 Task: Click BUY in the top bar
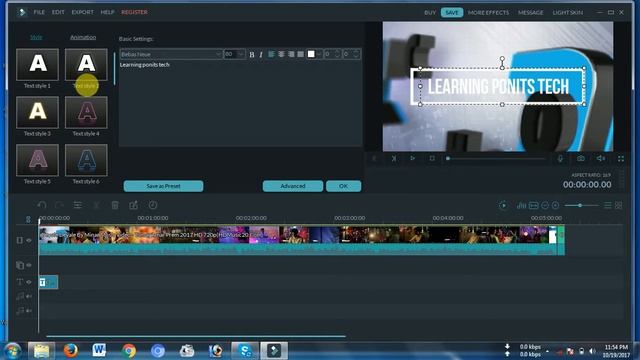(x=430, y=13)
